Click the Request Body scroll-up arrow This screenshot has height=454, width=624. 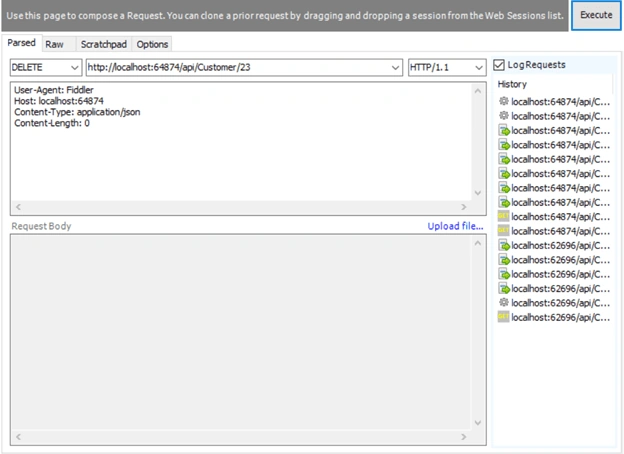pyautogui.click(x=478, y=243)
